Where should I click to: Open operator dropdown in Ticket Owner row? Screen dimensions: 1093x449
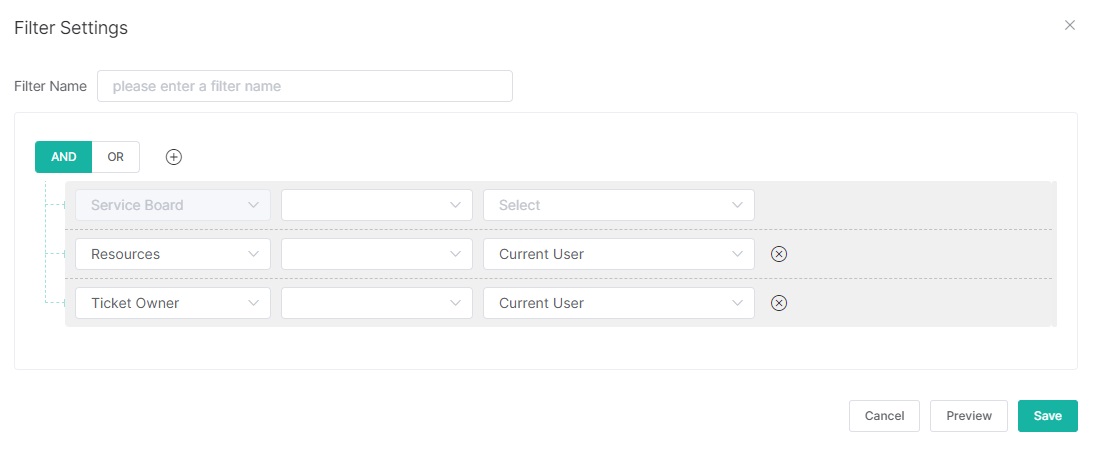(376, 303)
